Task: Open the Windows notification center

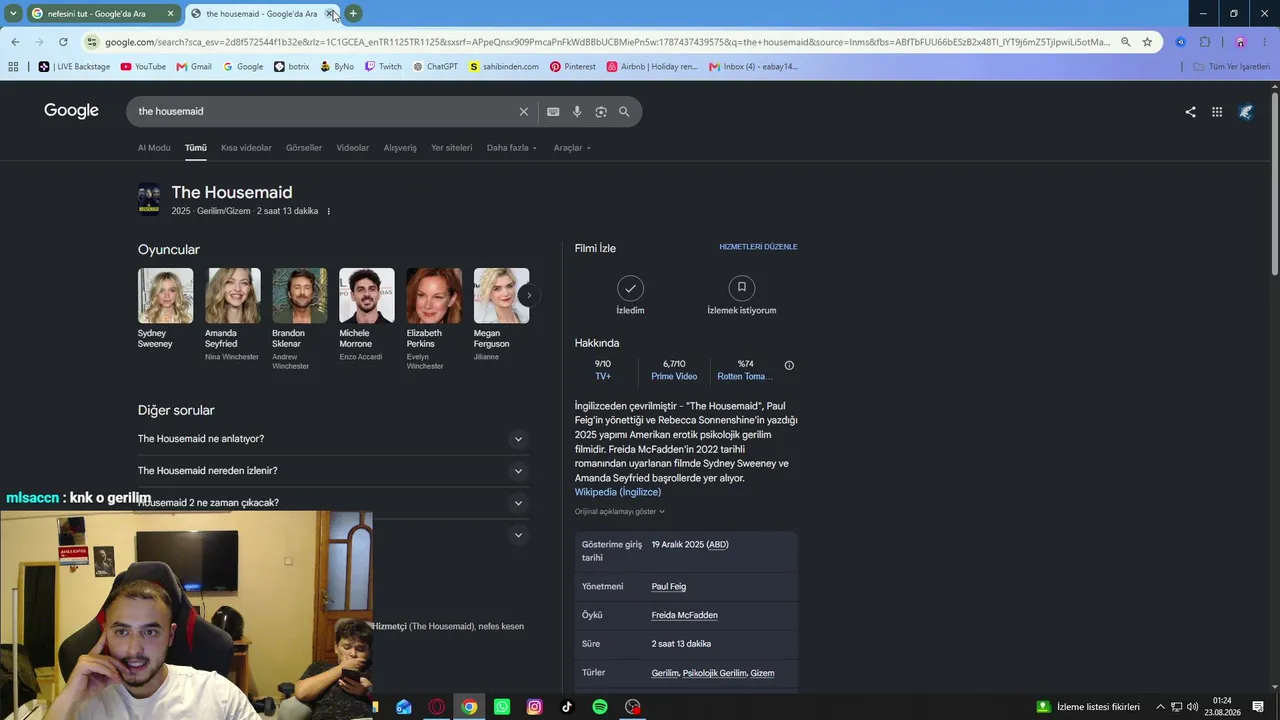Action: coord(1258,707)
